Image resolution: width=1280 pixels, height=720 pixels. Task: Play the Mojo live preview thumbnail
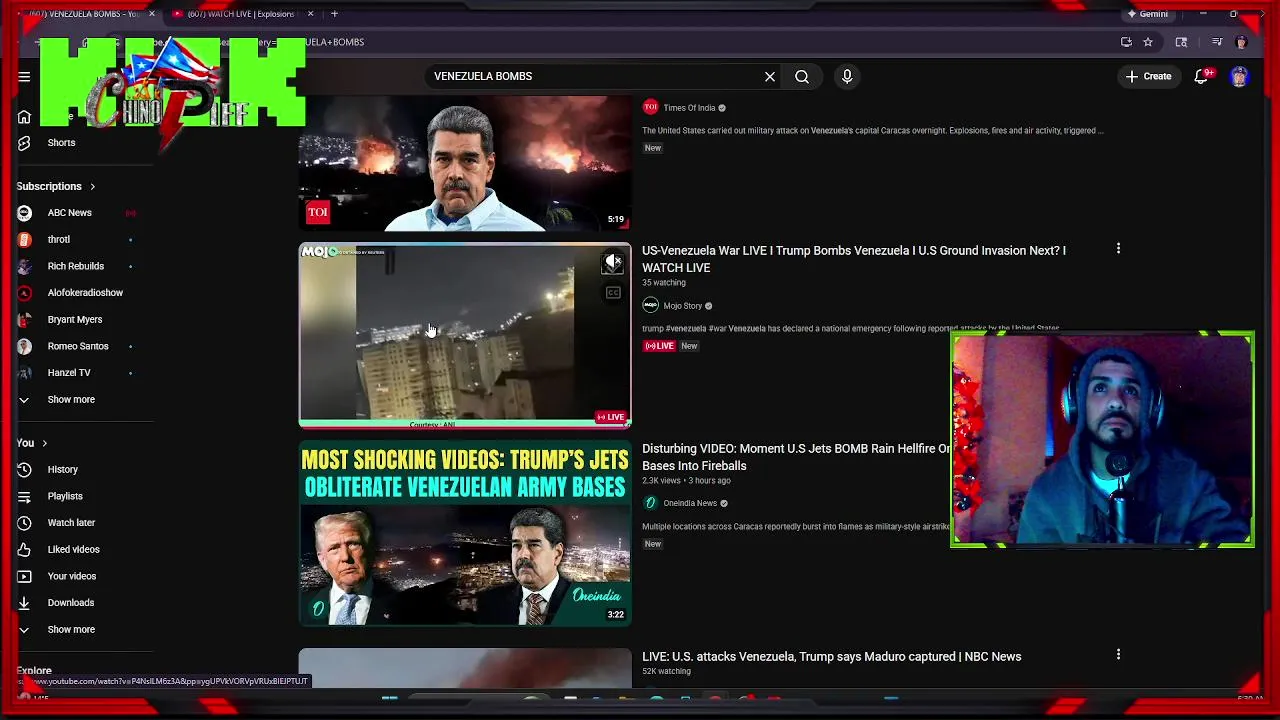pos(465,335)
